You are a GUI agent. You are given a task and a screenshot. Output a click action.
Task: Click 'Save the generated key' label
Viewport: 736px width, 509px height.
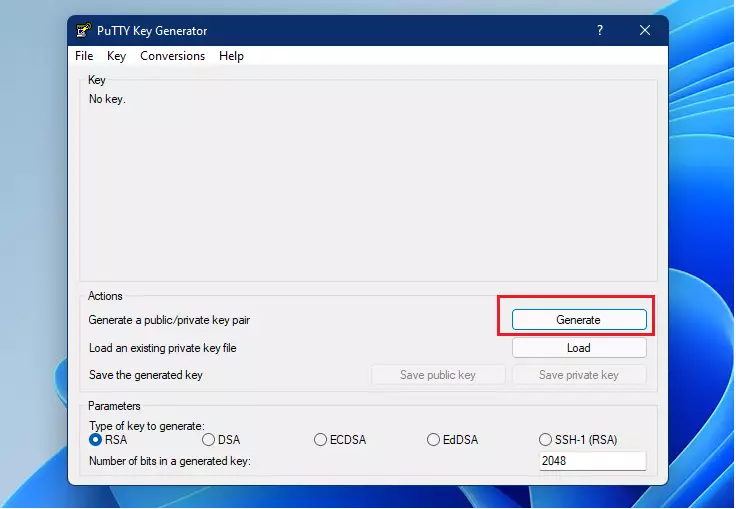click(x=146, y=375)
